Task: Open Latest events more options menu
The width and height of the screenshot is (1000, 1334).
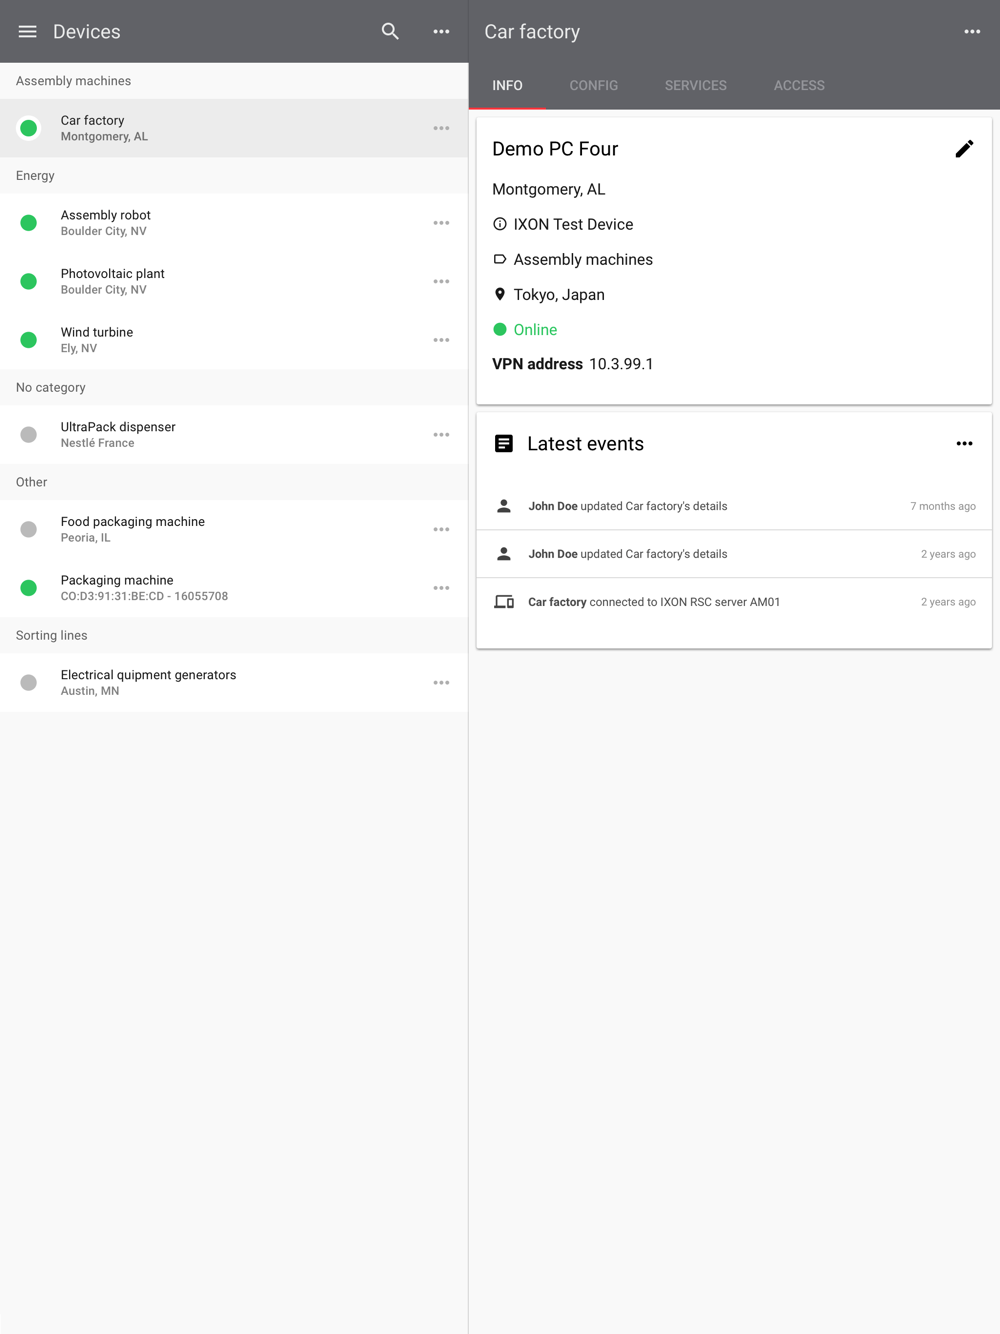Action: click(964, 444)
